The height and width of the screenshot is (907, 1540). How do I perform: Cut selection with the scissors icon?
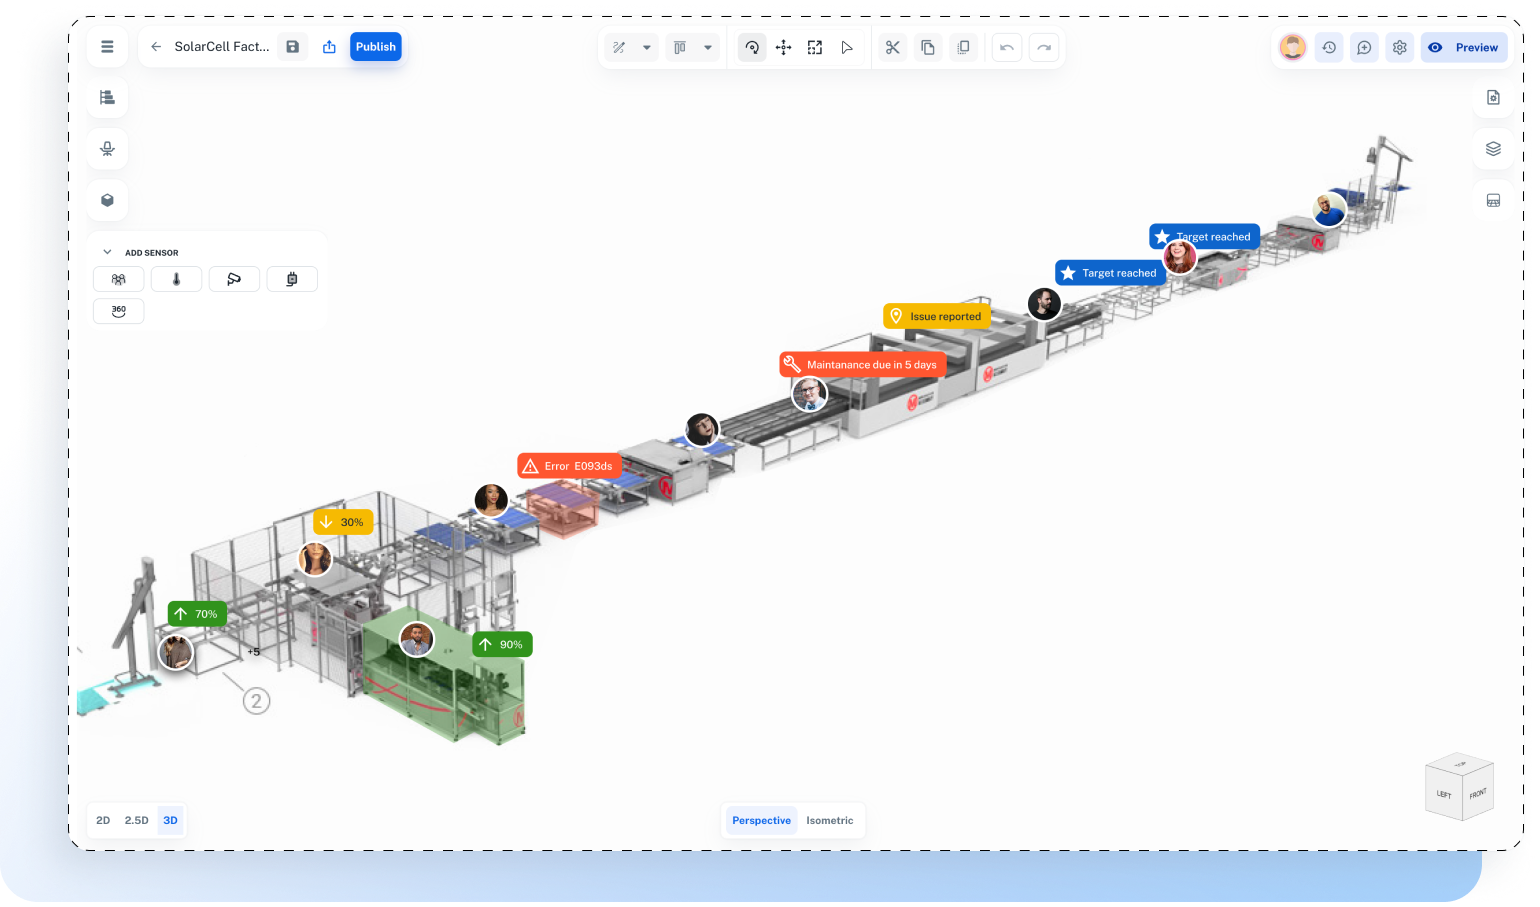click(x=893, y=47)
